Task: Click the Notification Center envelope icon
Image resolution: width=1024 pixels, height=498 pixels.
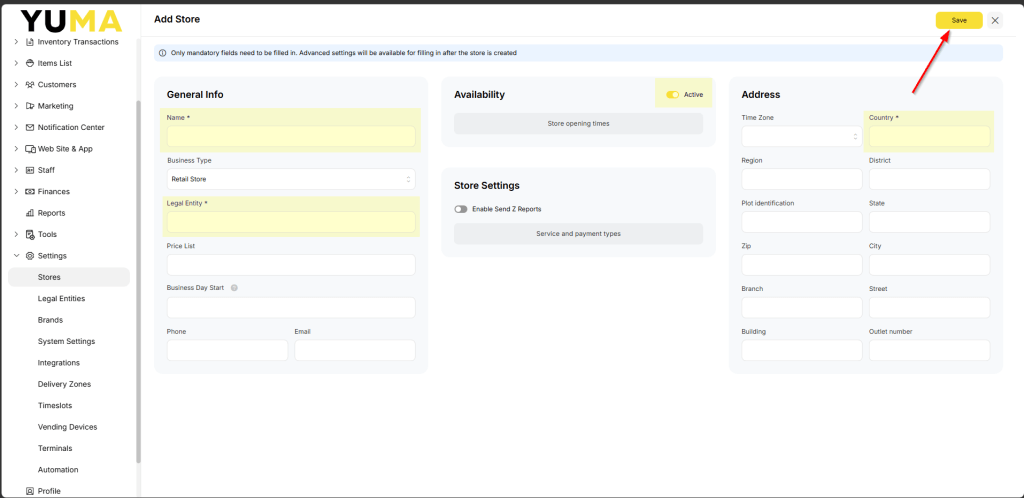Action: (29, 127)
